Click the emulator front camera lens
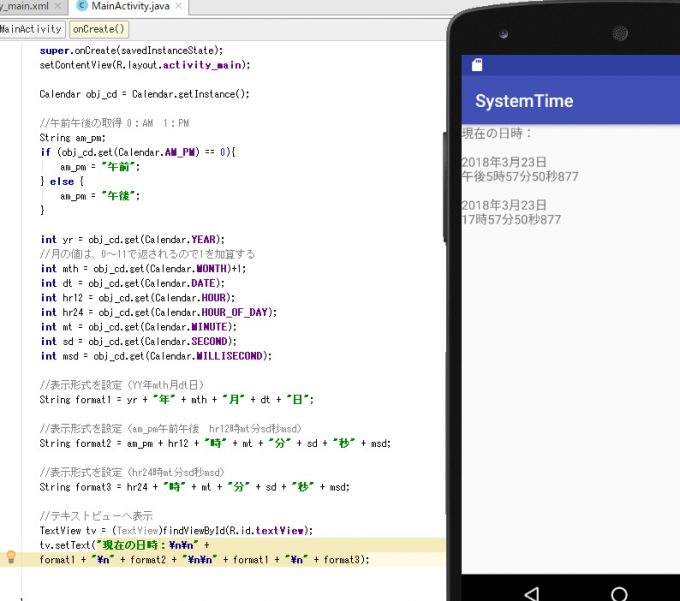This screenshot has width=680, height=601. [503, 33]
